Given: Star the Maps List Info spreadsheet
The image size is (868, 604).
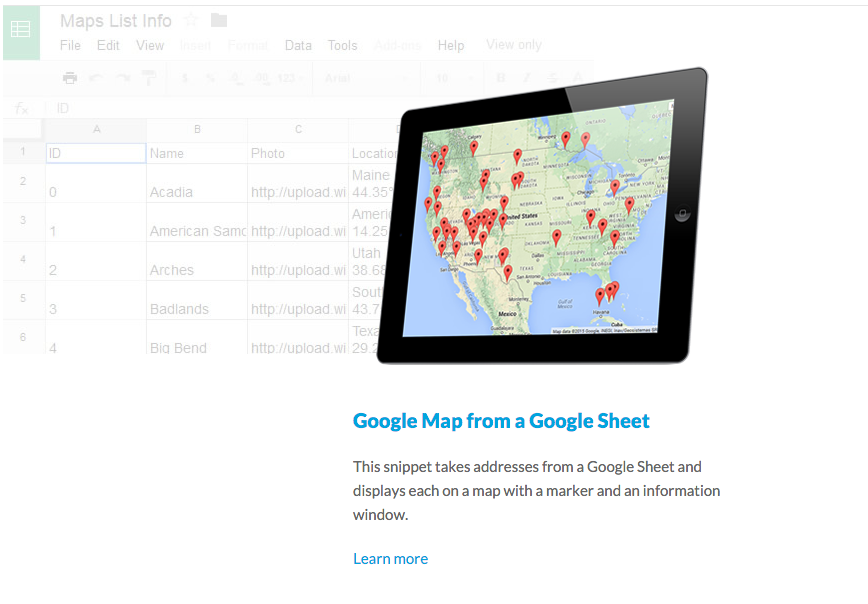Looking at the screenshot, I should click(x=189, y=19).
